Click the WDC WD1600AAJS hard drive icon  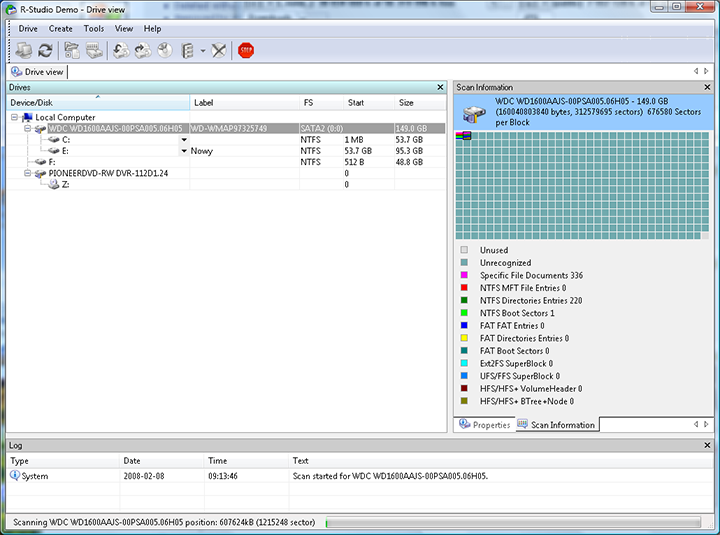point(40,129)
